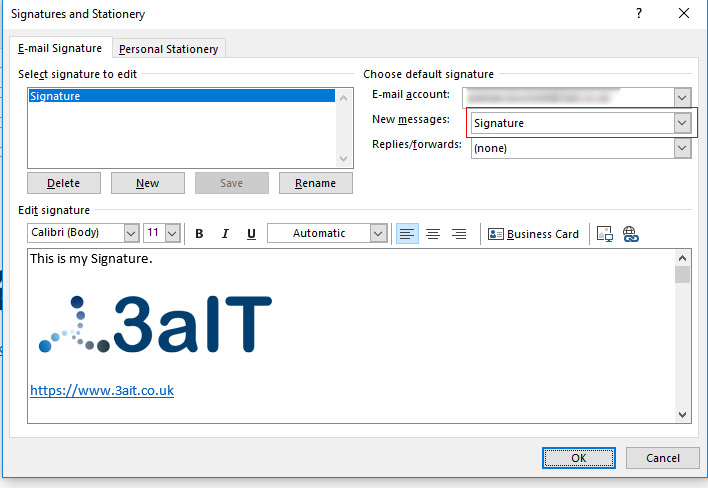708x488 pixels.
Task: Align signature text left
Action: click(407, 233)
